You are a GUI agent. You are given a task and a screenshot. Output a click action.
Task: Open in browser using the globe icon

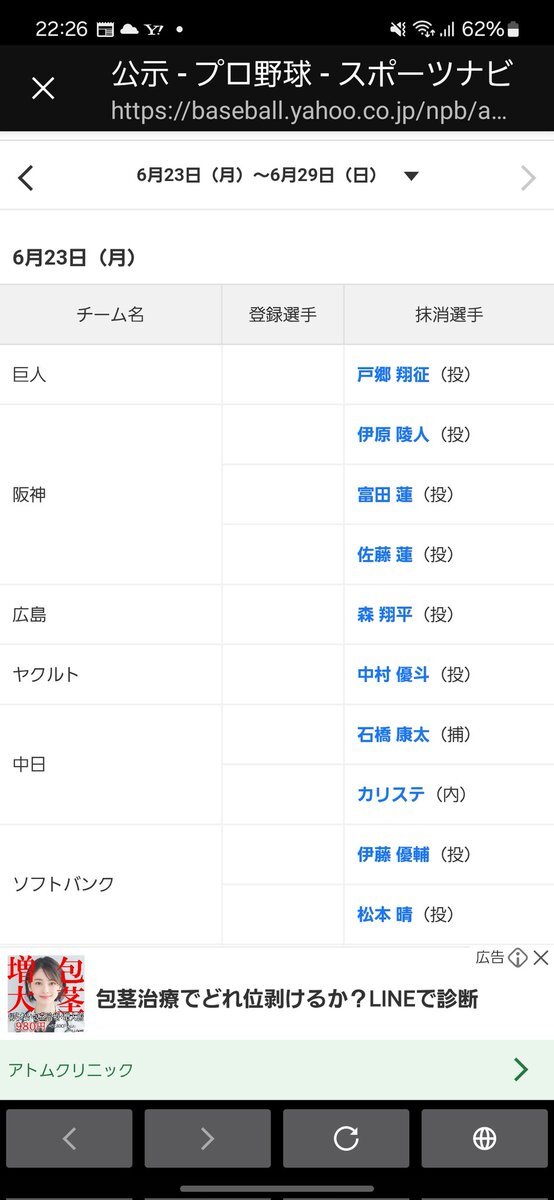(484, 1138)
